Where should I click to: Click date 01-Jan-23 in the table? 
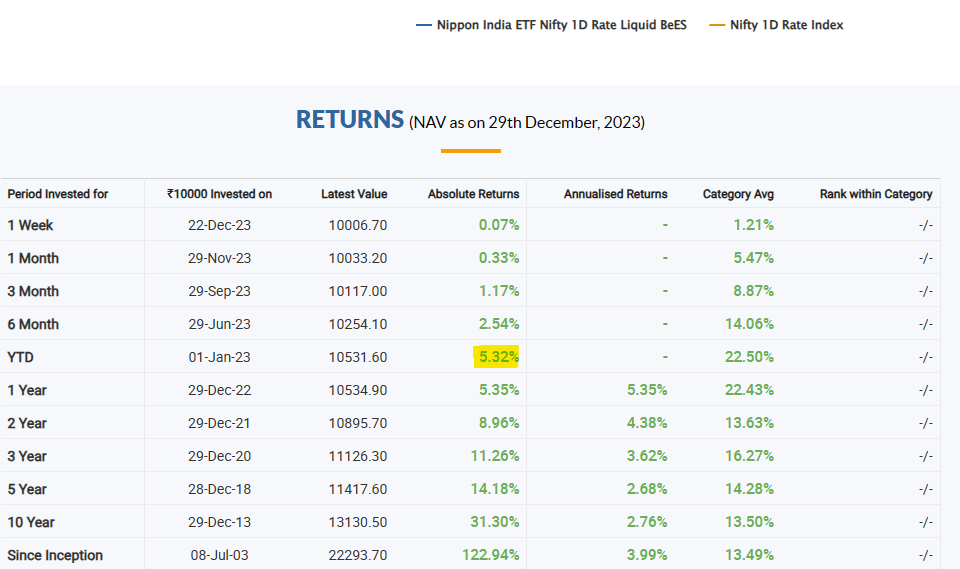(x=219, y=358)
